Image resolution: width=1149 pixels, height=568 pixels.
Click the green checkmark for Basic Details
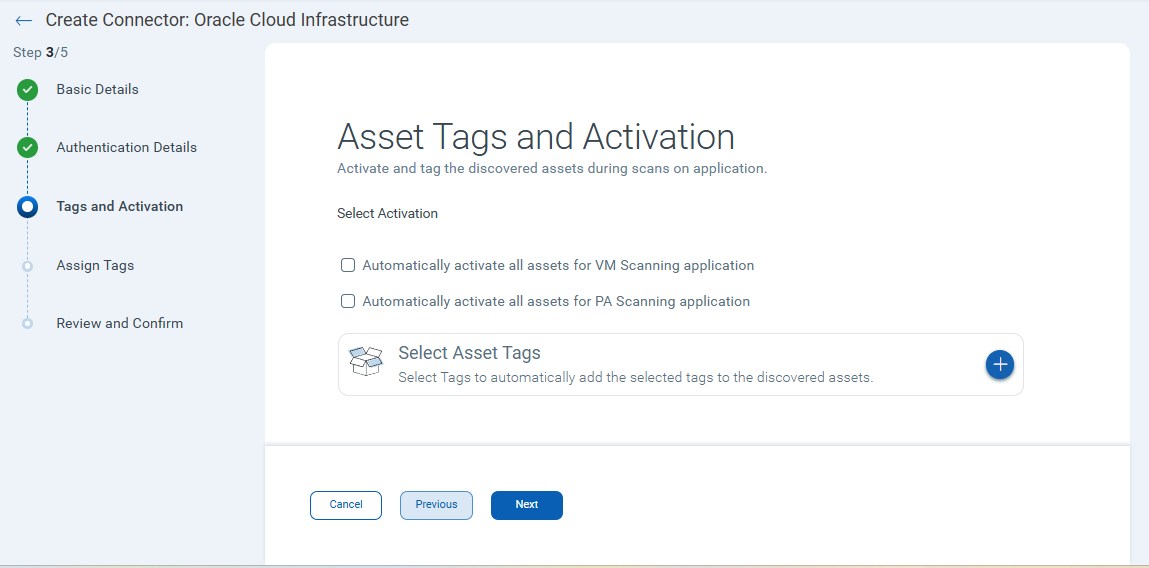27,90
